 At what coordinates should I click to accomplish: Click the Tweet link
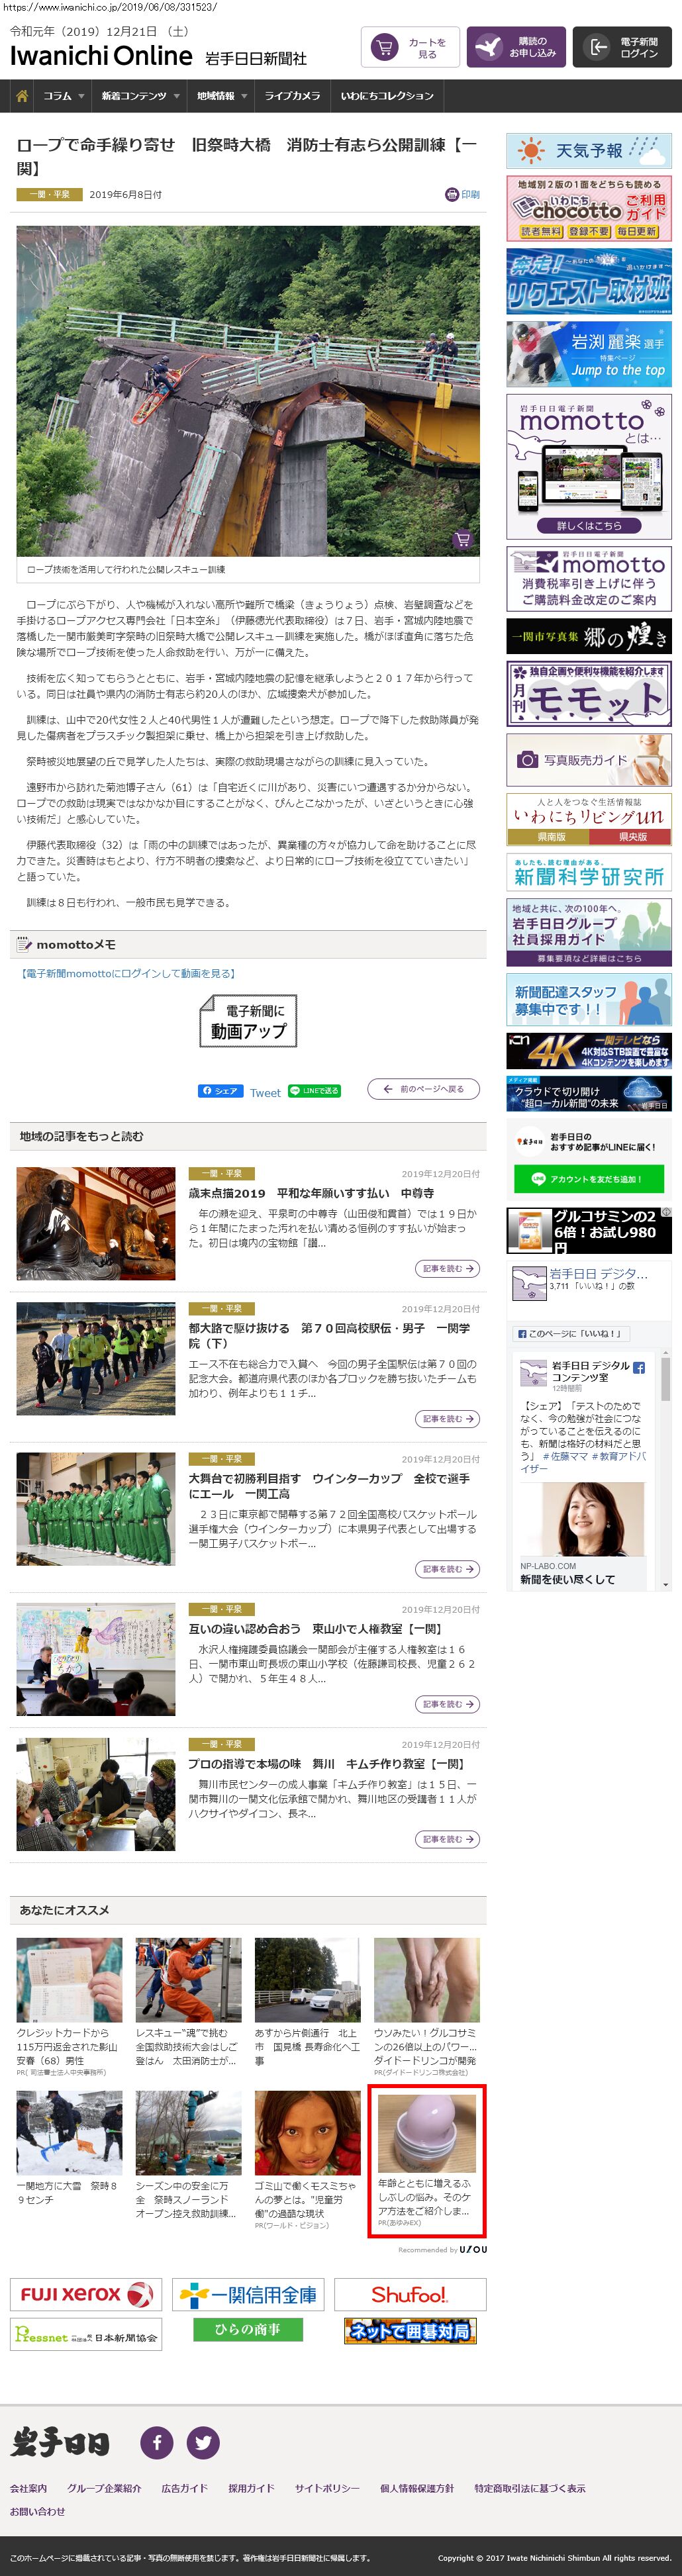[x=265, y=1092]
